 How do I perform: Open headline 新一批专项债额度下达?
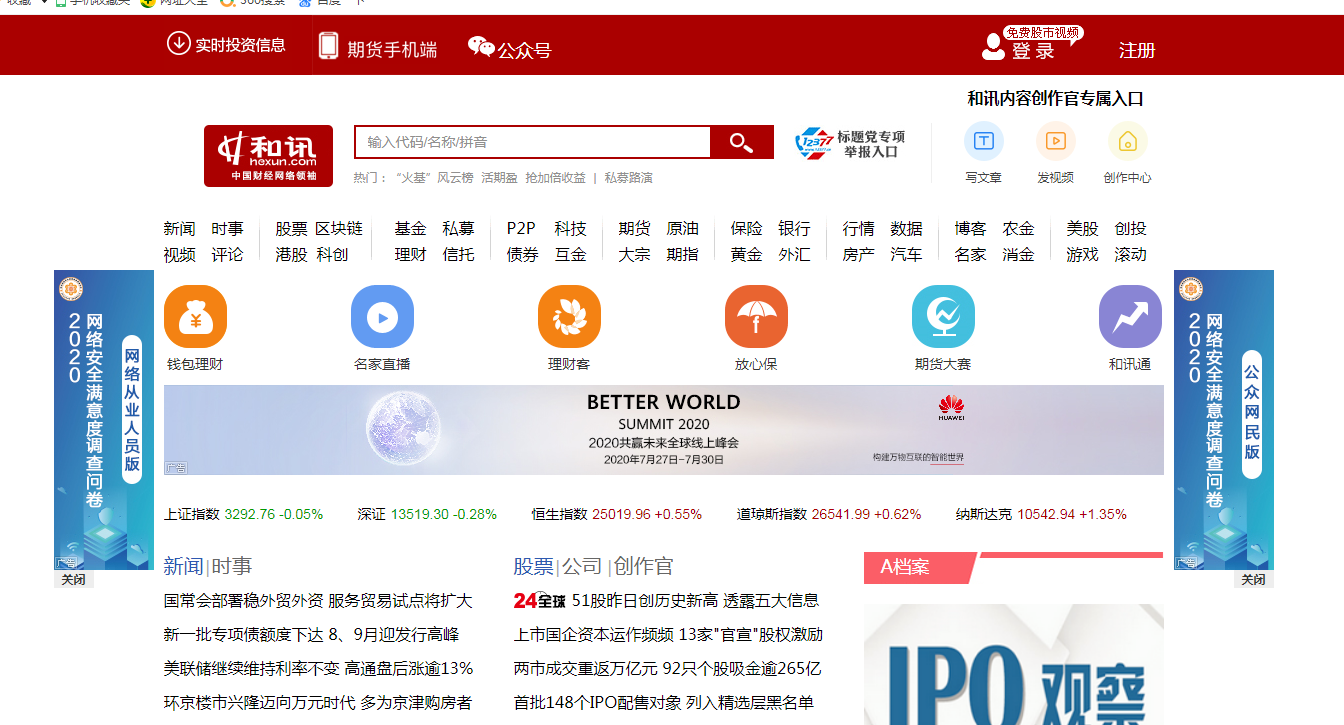click(311, 634)
